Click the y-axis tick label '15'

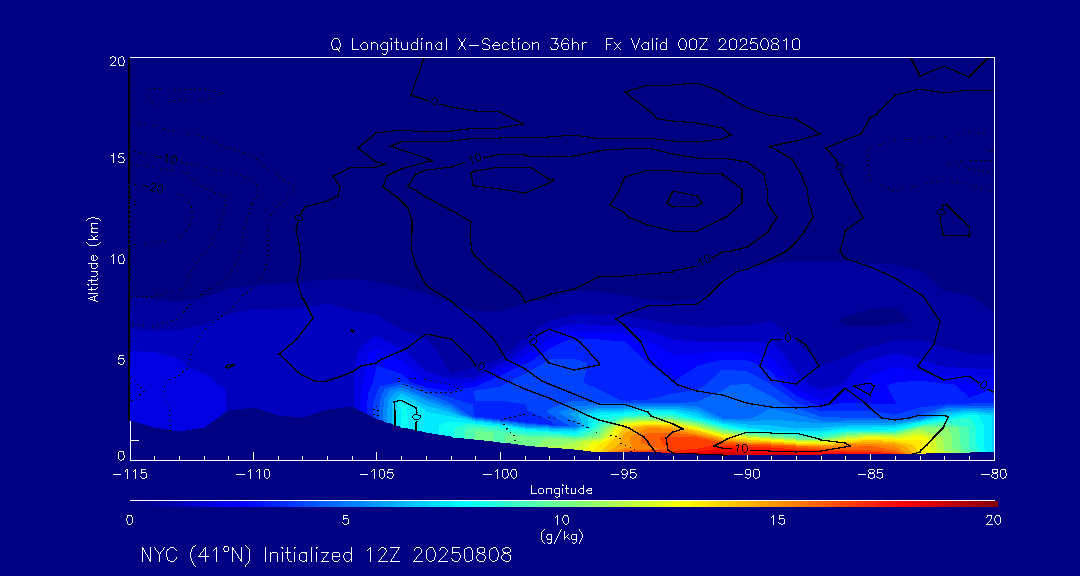115,160
